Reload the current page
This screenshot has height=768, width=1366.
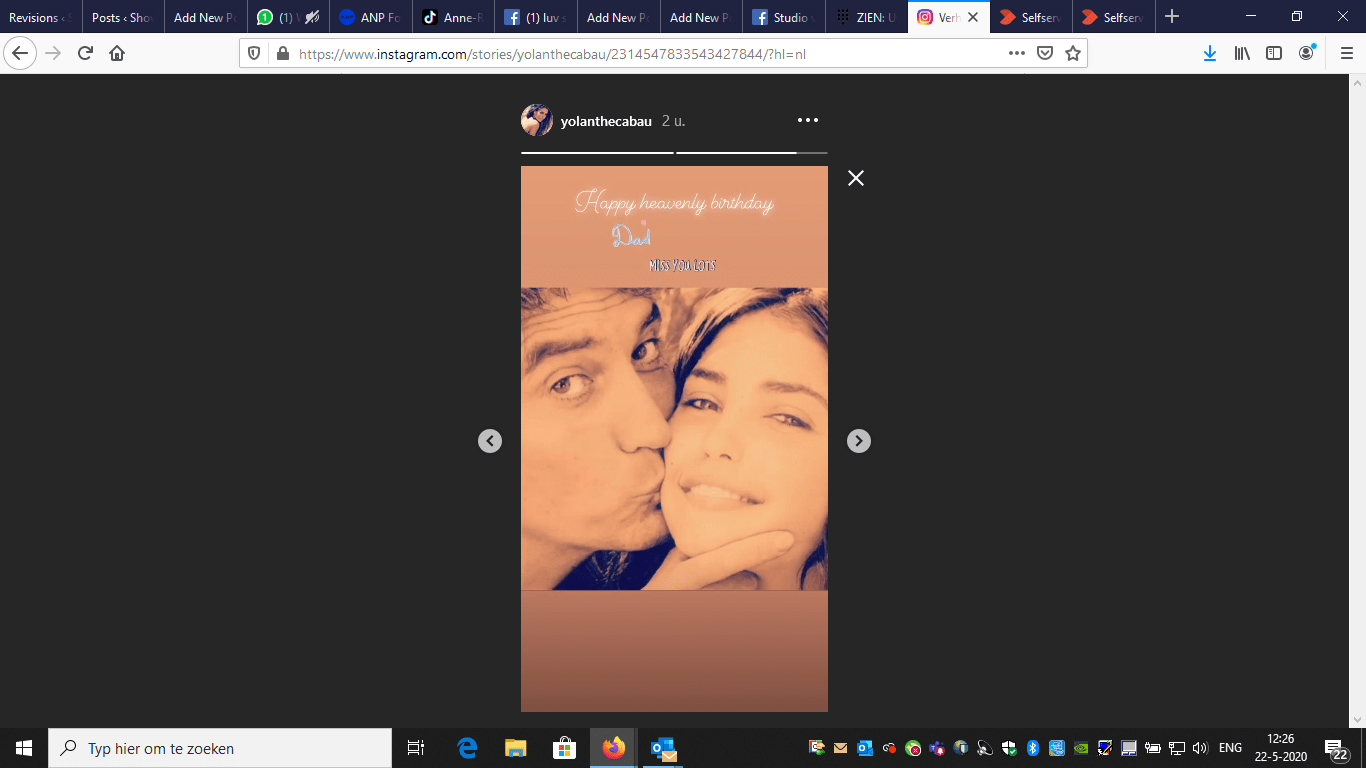tap(85, 54)
